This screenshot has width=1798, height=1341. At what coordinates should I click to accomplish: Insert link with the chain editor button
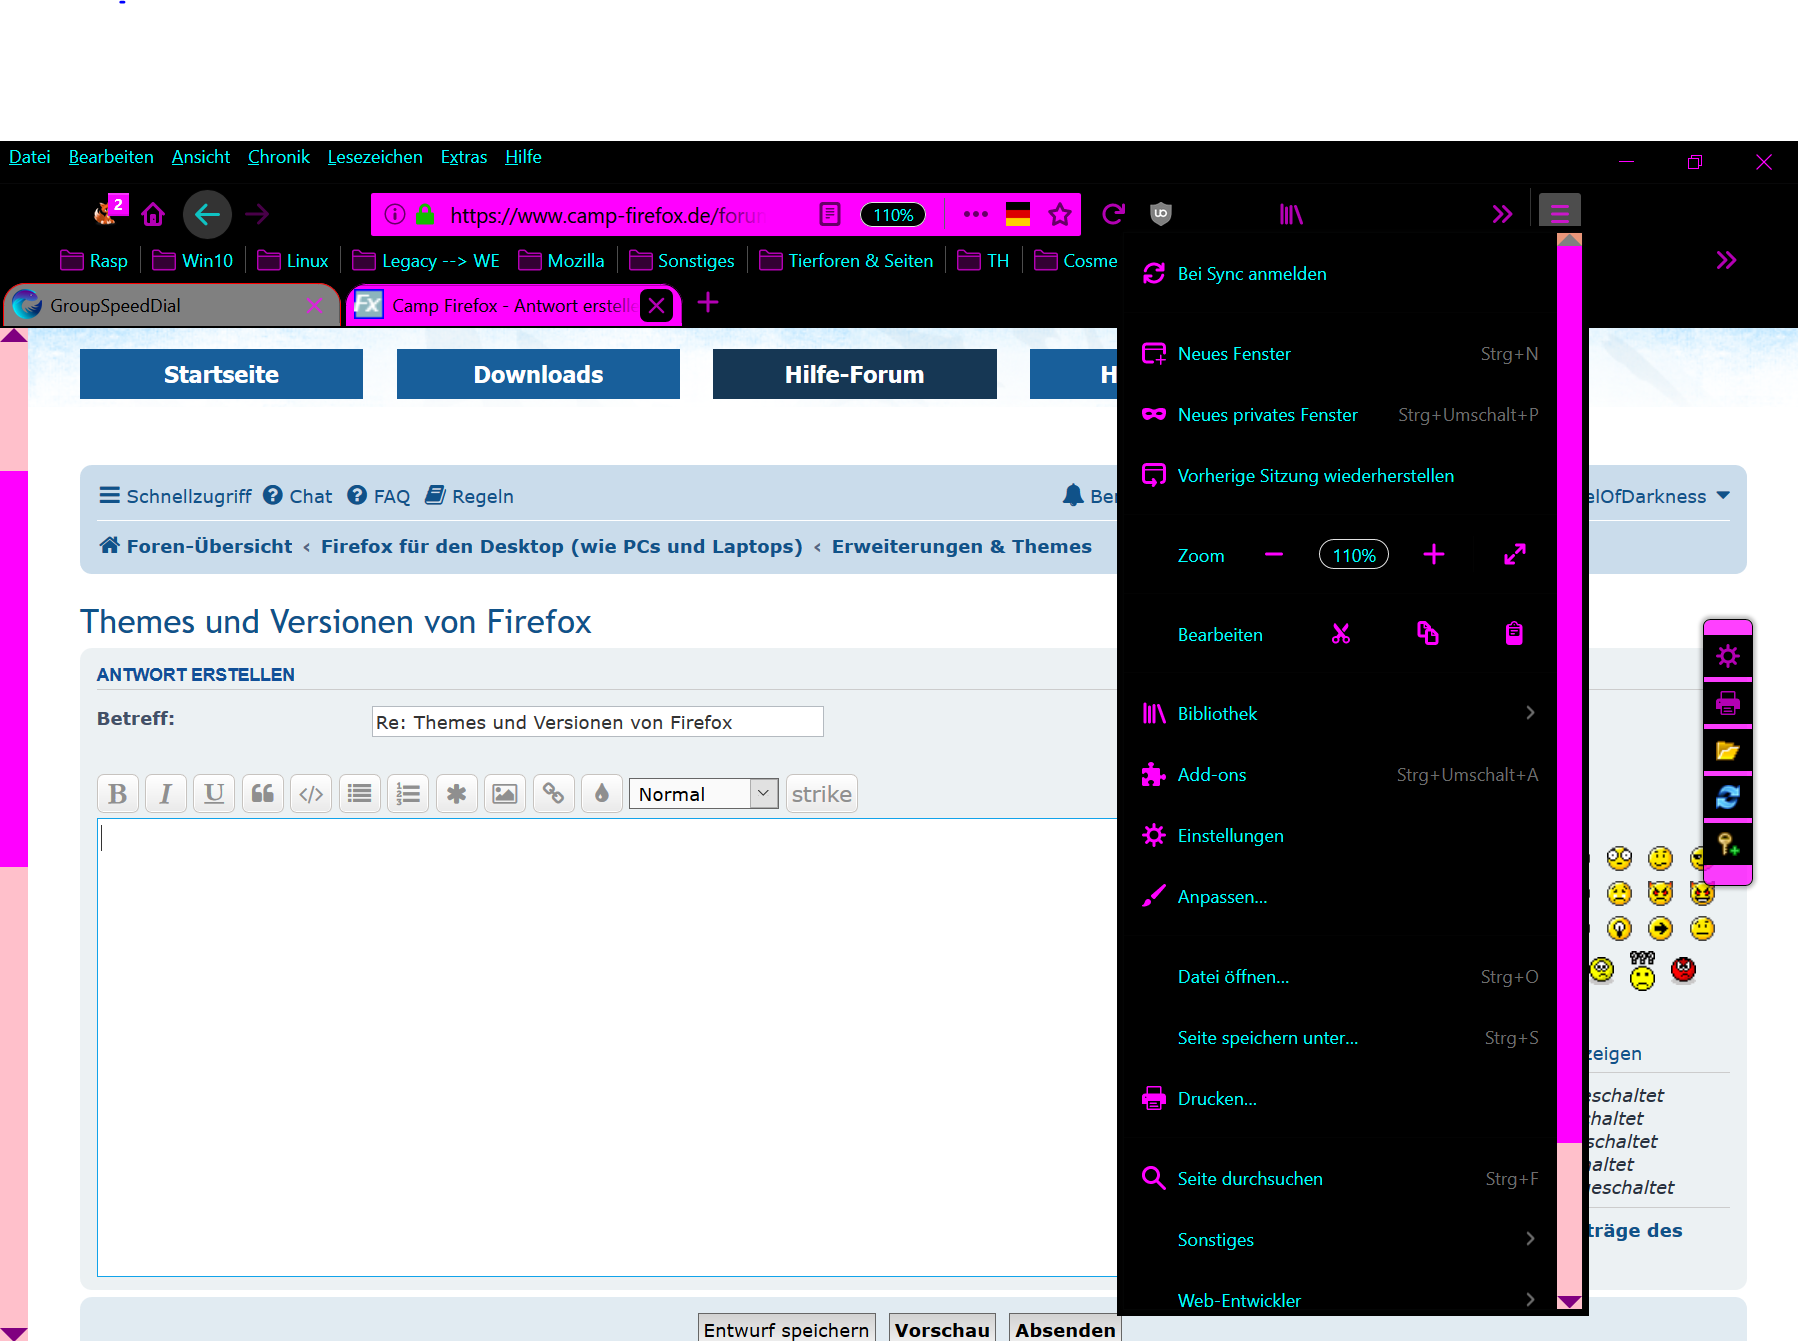click(553, 794)
